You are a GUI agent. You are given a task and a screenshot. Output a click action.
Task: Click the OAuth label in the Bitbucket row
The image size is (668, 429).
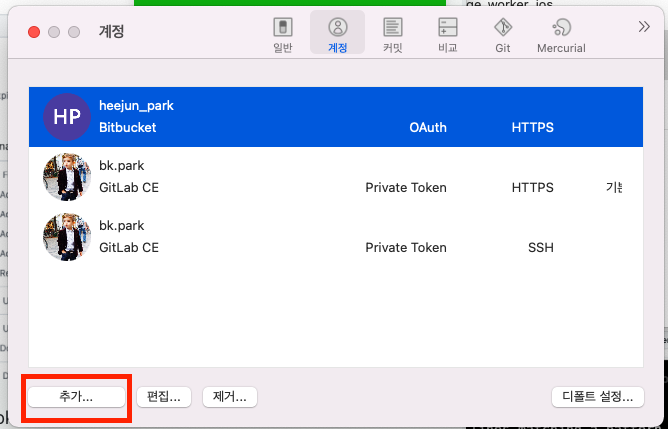click(x=428, y=127)
